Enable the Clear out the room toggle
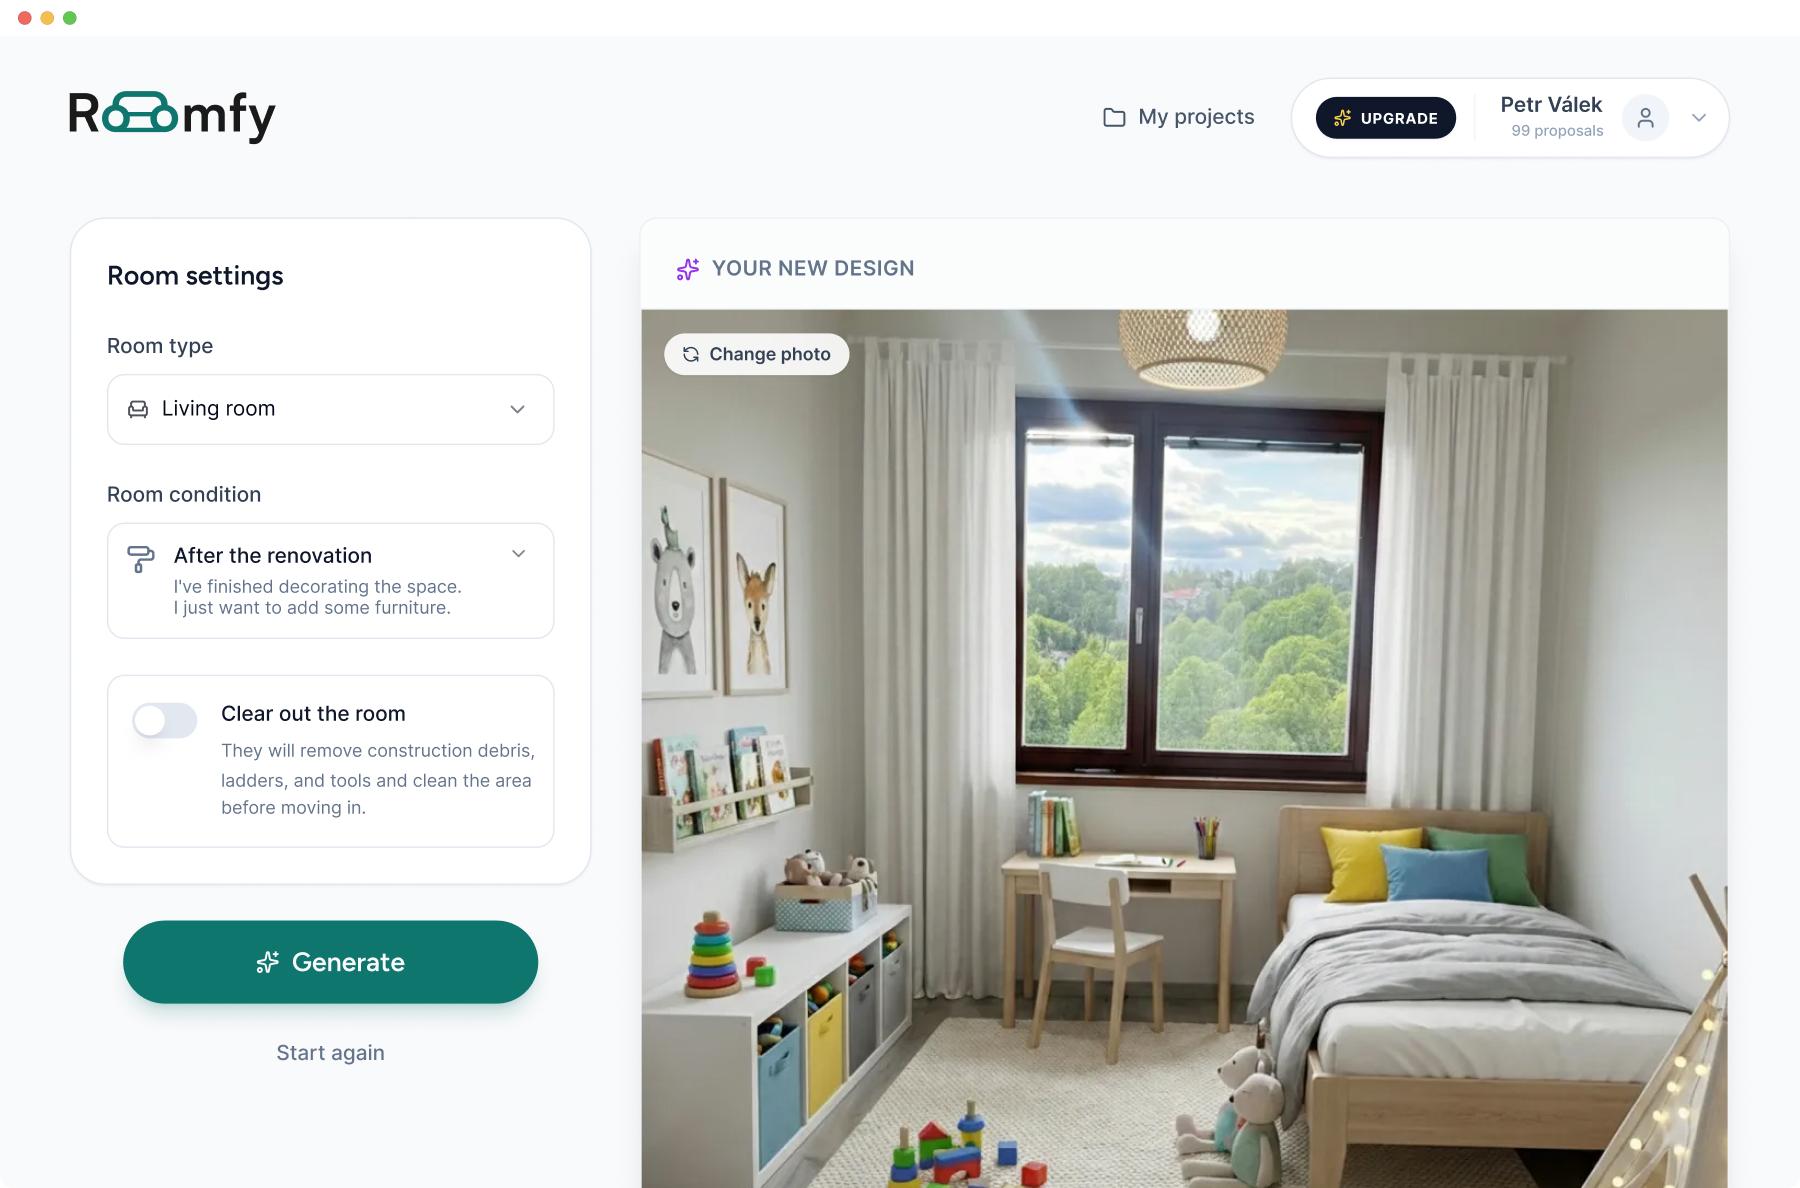 (165, 720)
